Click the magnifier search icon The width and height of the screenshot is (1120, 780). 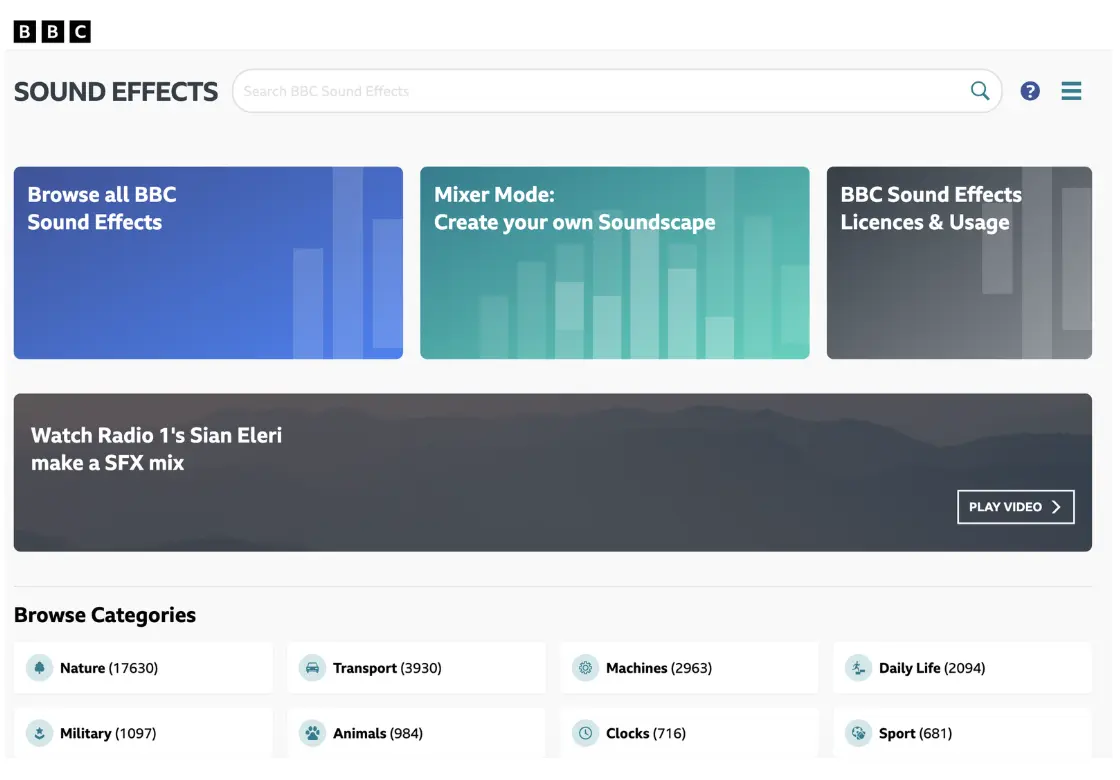pos(980,91)
